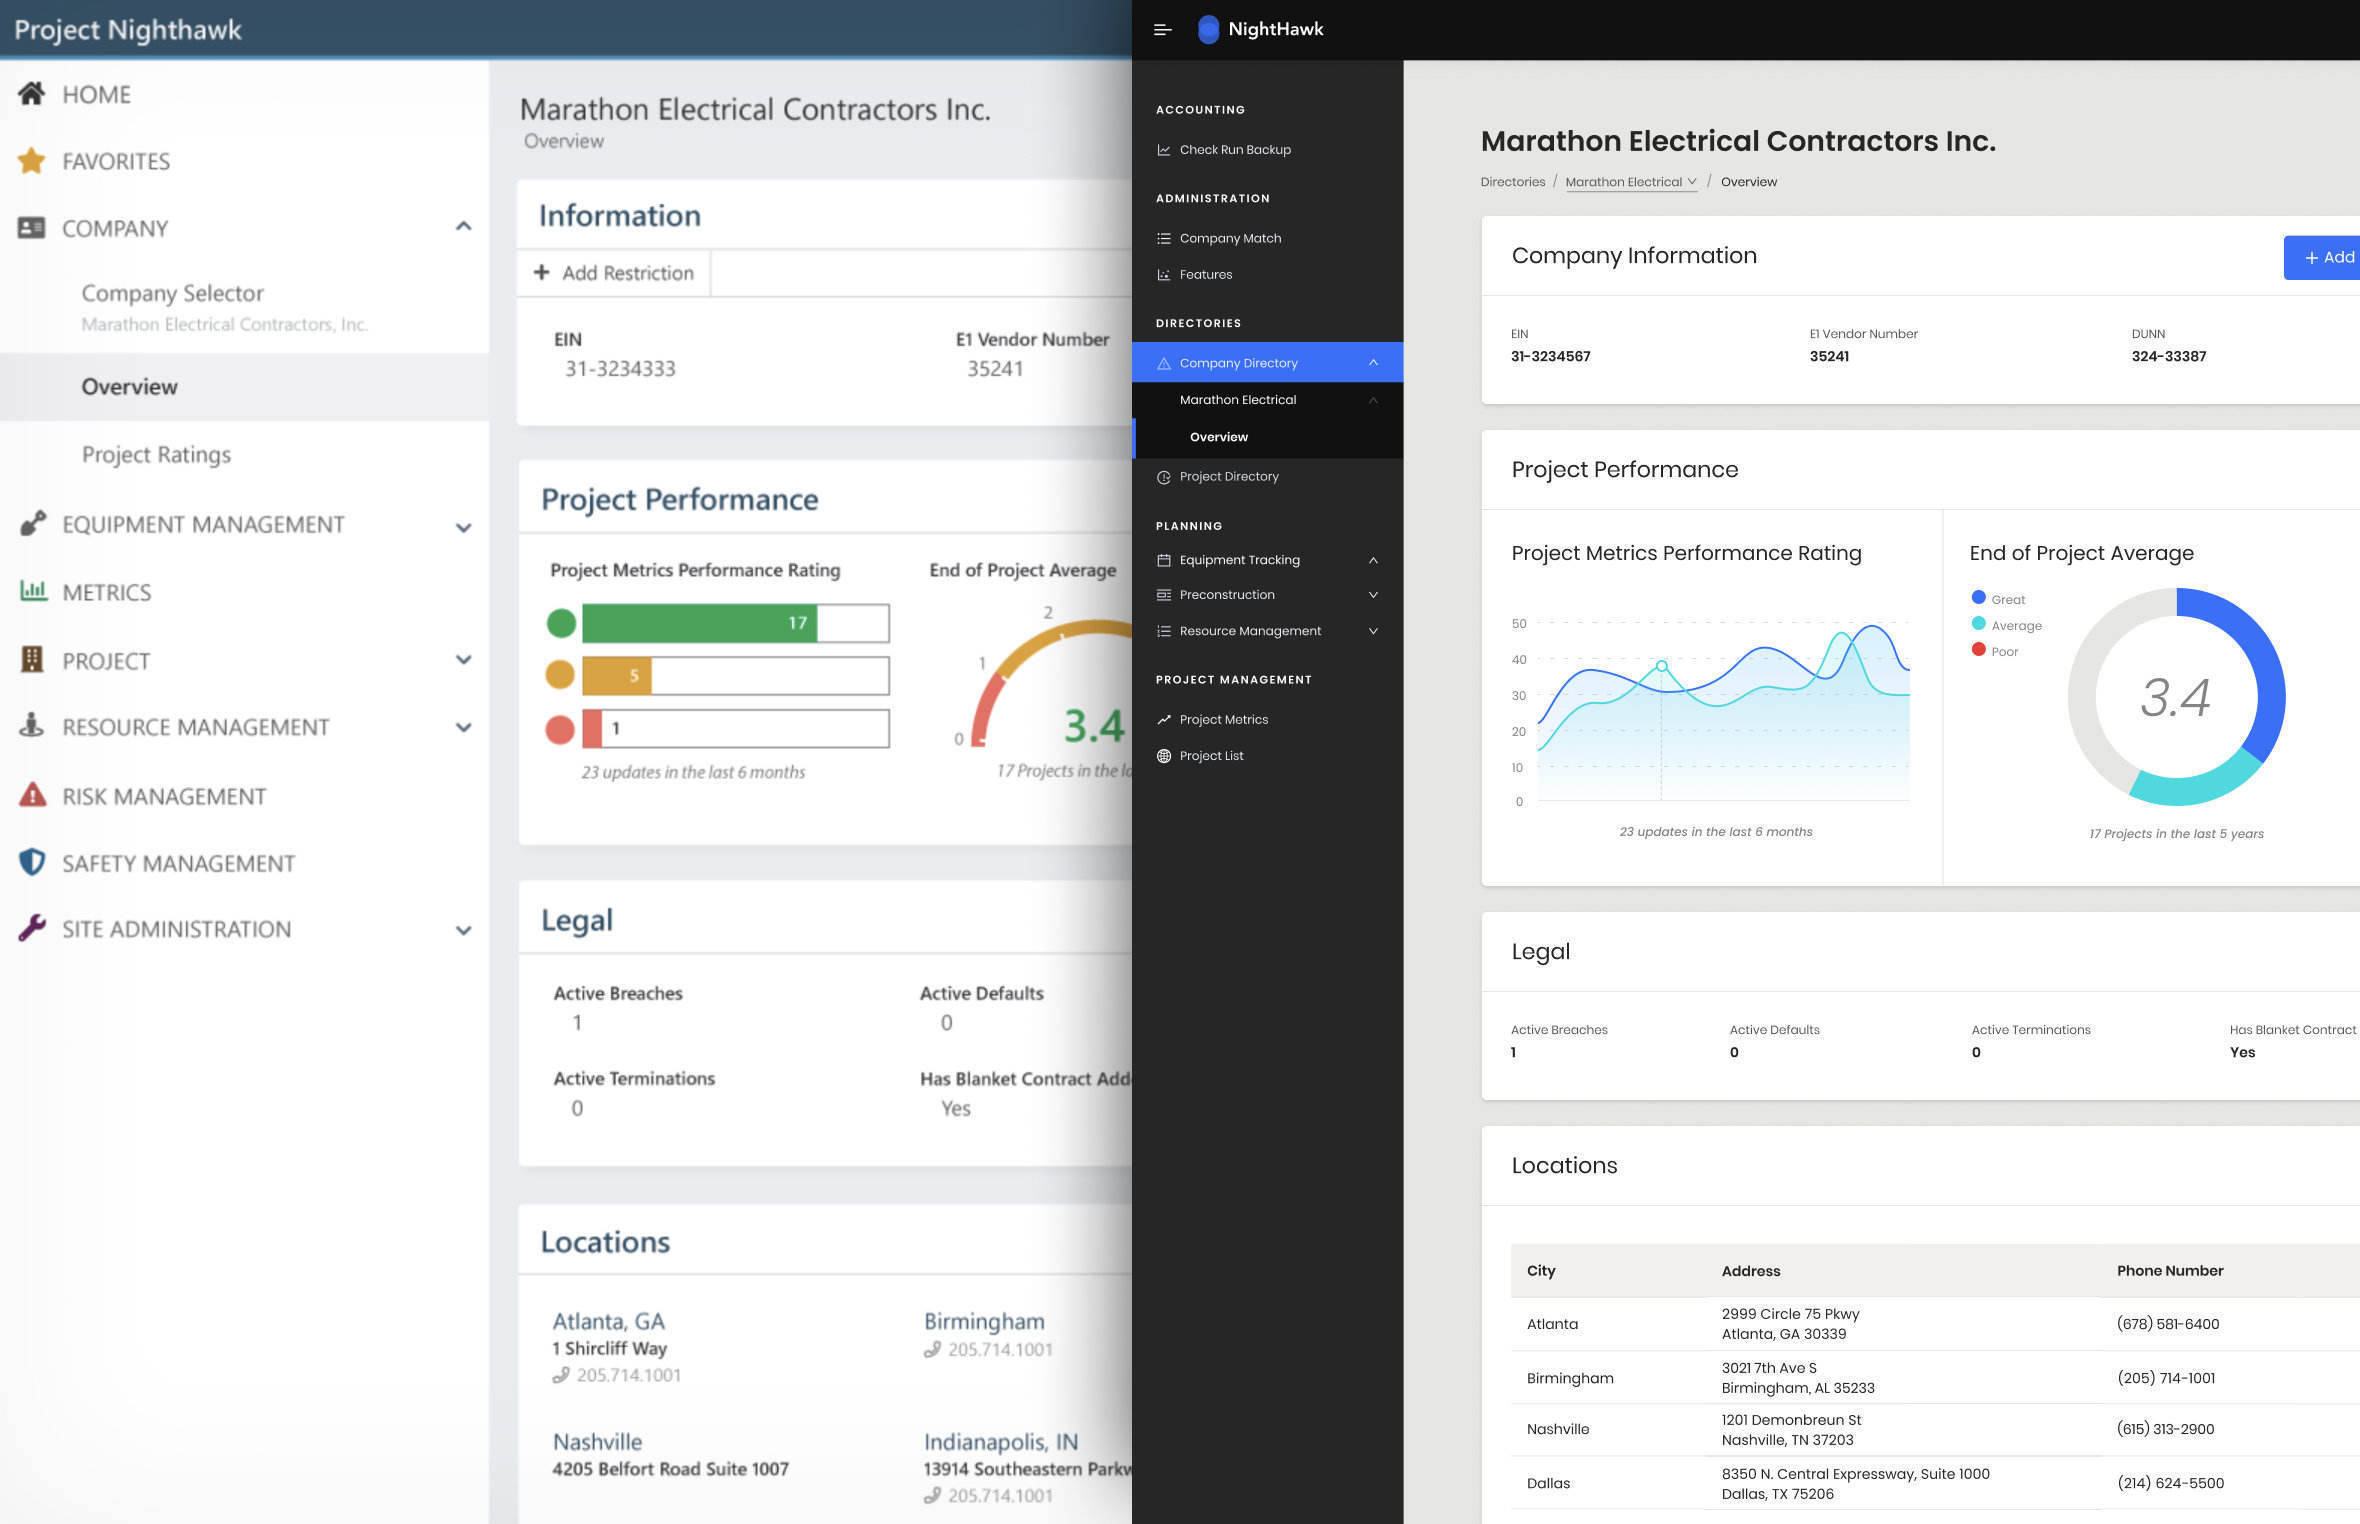
Task: Click the blue Add button
Action: (2324, 258)
